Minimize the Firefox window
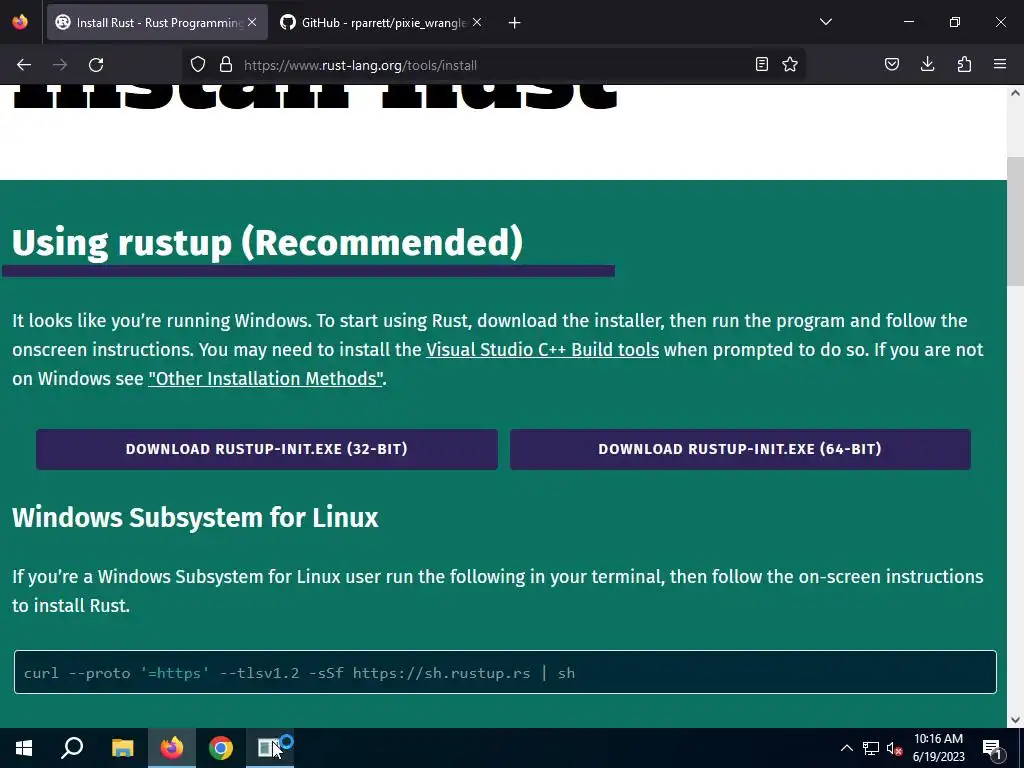The height and width of the screenshot is (768, 1024). click(x=908, y=22)
